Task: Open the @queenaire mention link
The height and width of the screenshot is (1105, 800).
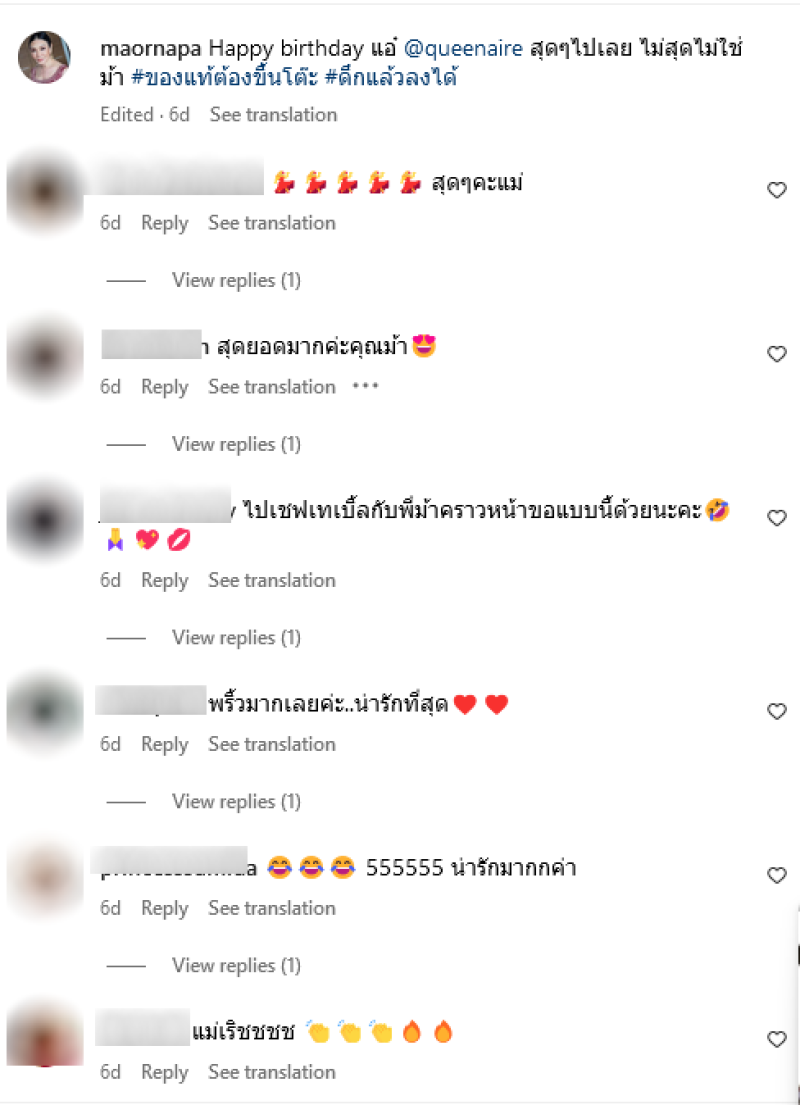Action: coord(463,49)
